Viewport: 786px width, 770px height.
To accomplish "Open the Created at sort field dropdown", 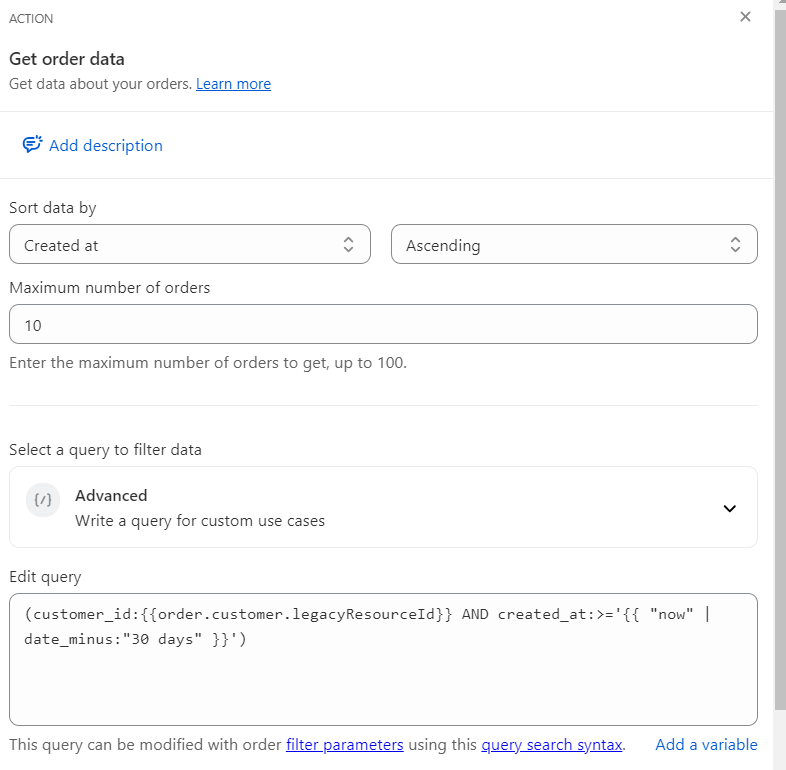I will (x=189, y=245).
